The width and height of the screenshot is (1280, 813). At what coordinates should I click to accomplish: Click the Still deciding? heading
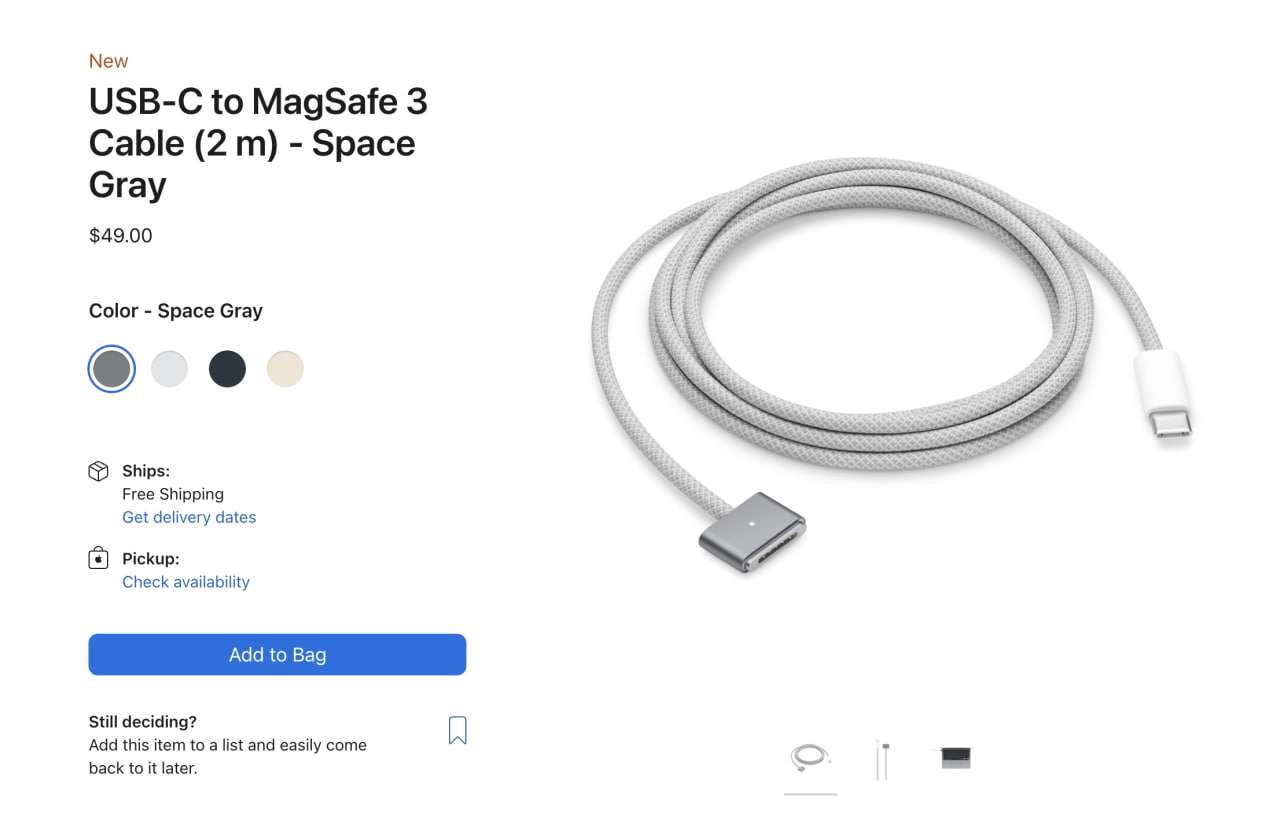tap(143, 721)
